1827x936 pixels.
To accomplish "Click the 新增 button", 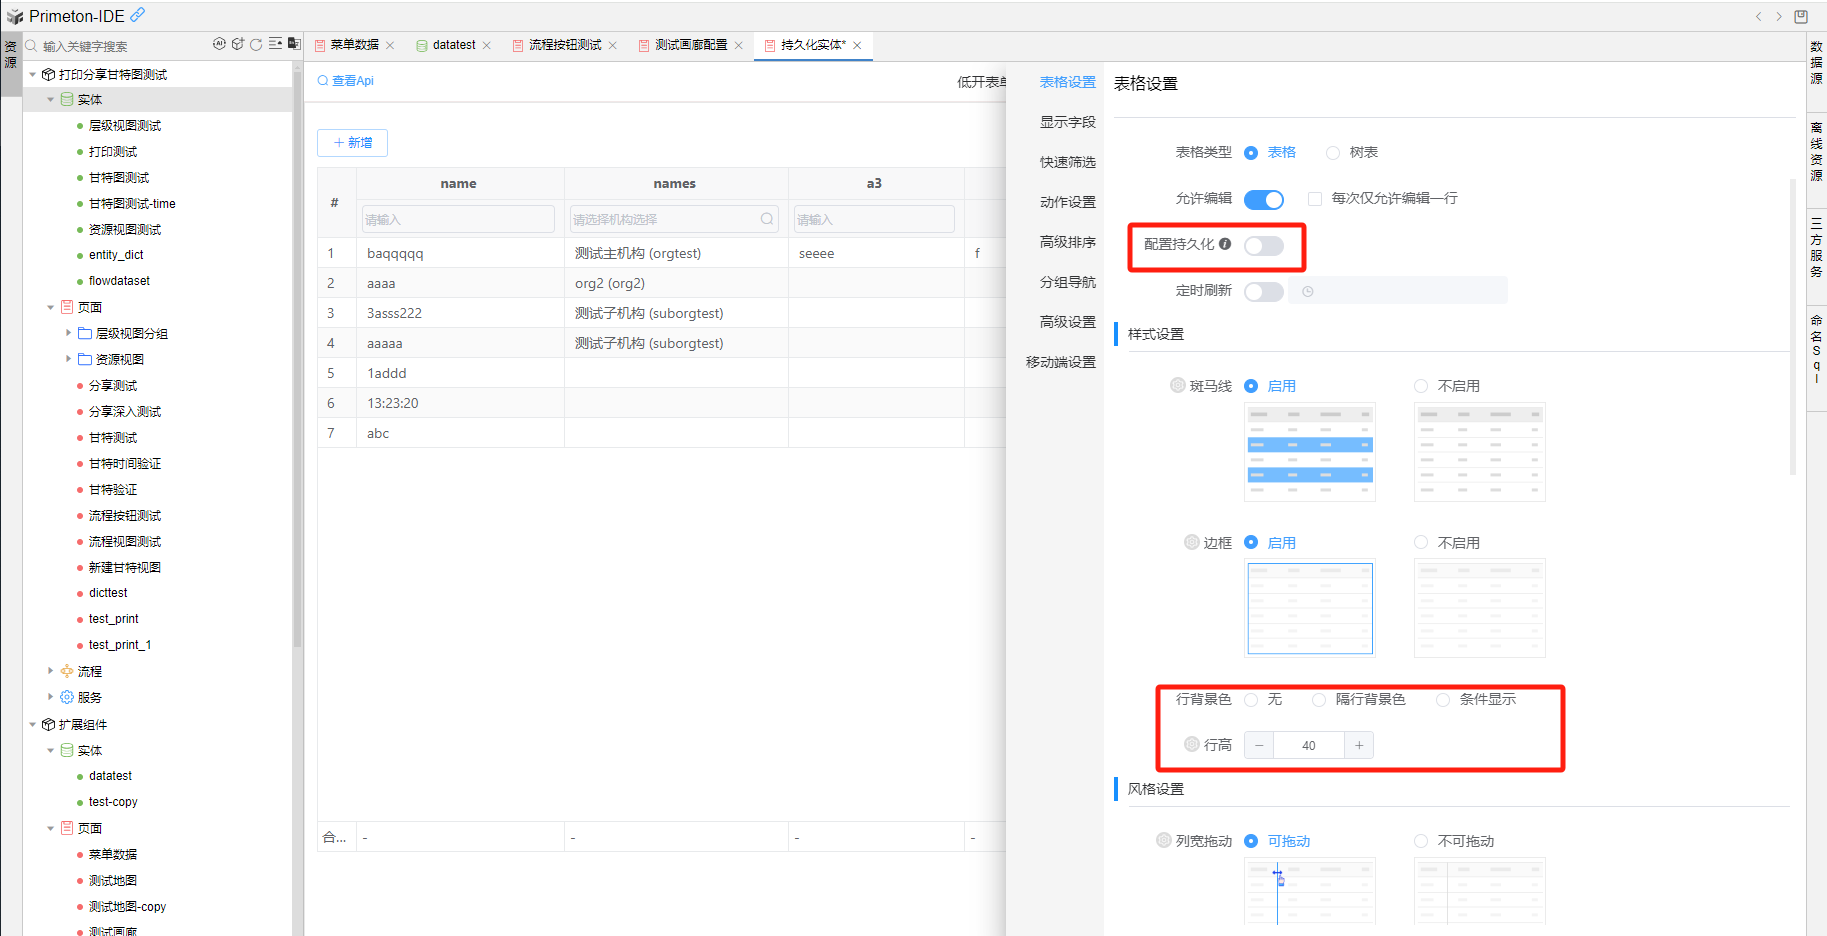I will pyautogui.click(x=352, y=143).
